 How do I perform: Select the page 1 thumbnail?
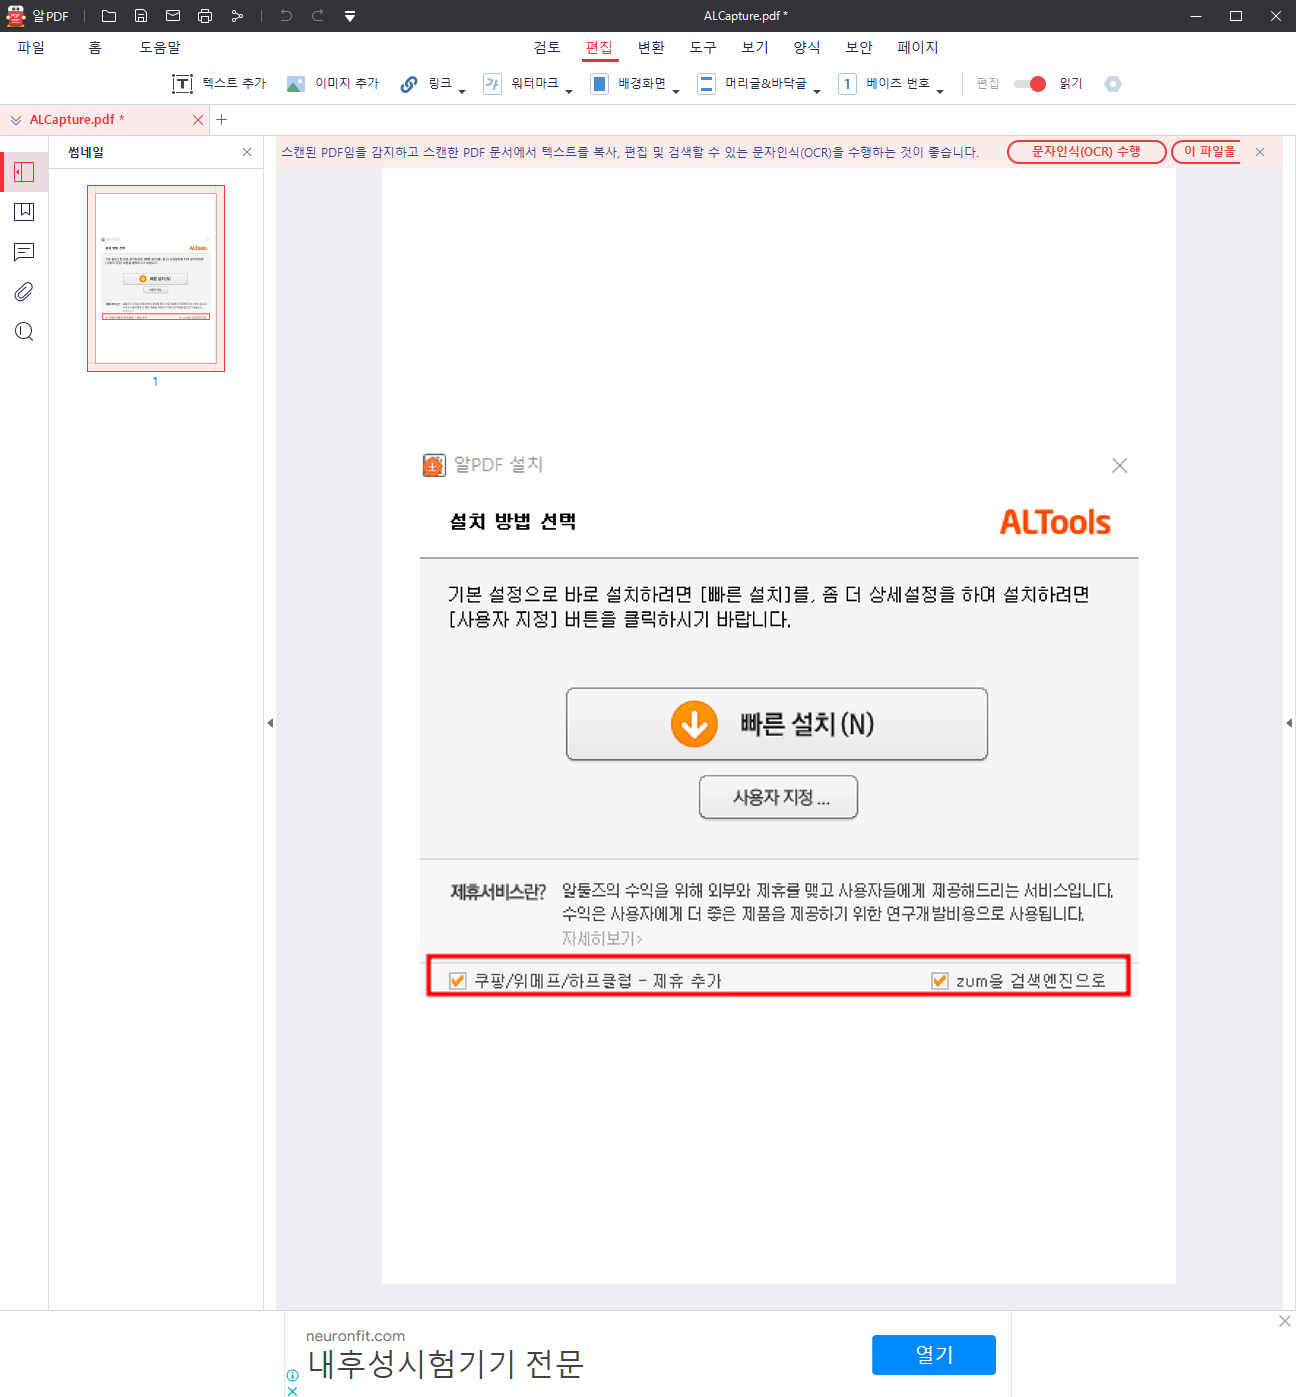(156, 279)
